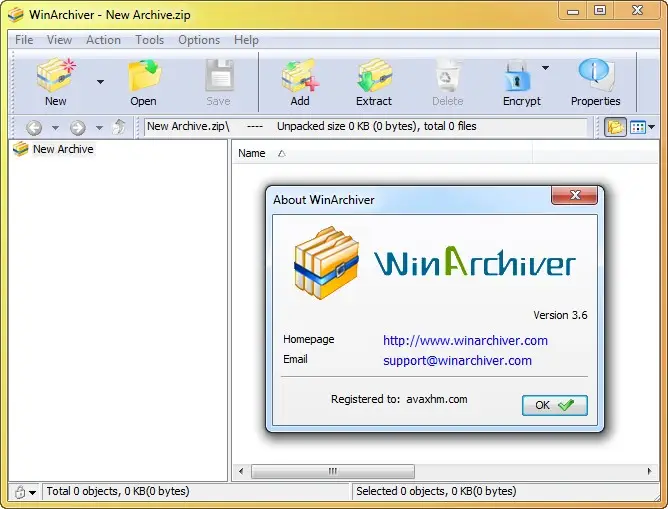Click the greyed Save toolbar icon
The height and width of the screenshot is (509, 668).
[x=219, y=75]
